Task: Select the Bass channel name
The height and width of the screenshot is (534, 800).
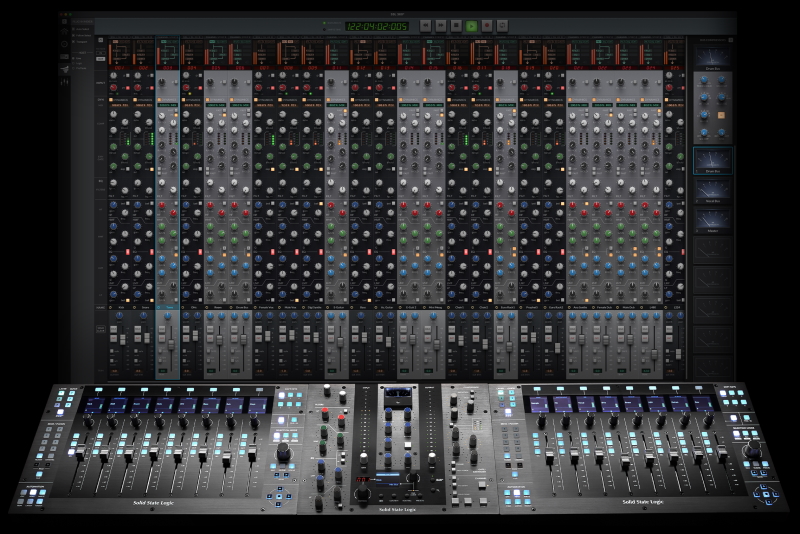Action: click(362, 308)
